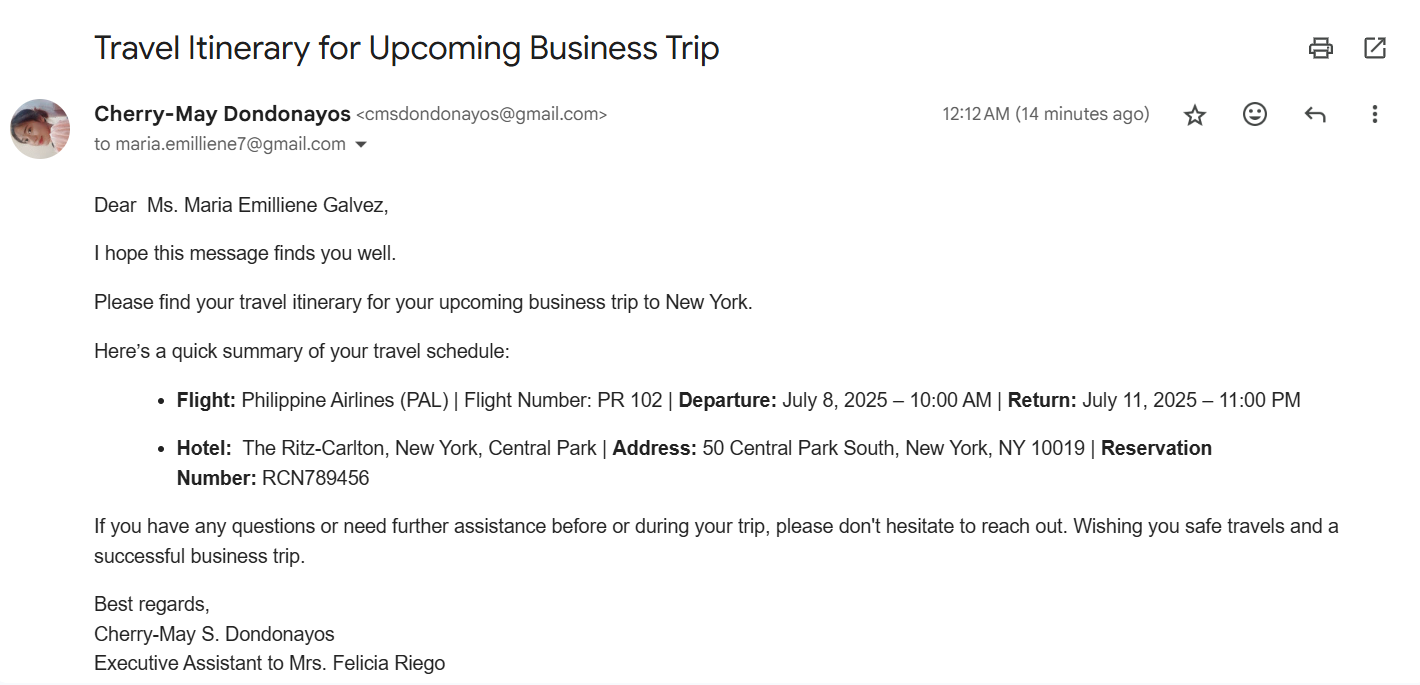Click the greeting line to Ms. Galvez
Viewport: 1420px width, 685px height.
click(241, 205)
